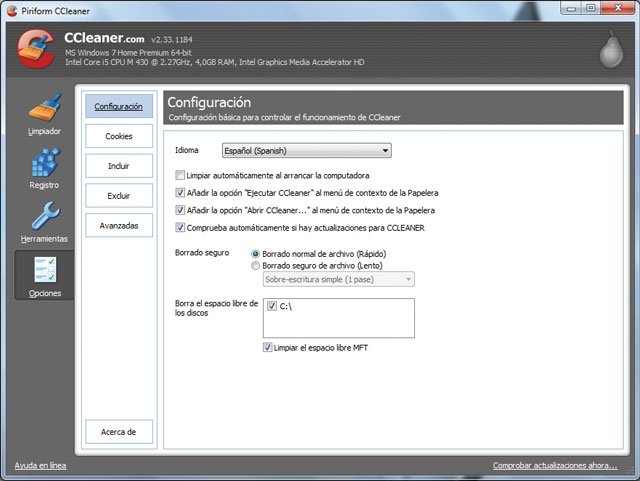
Task: Minimize the CCleaner window
Action: [571, 8]
